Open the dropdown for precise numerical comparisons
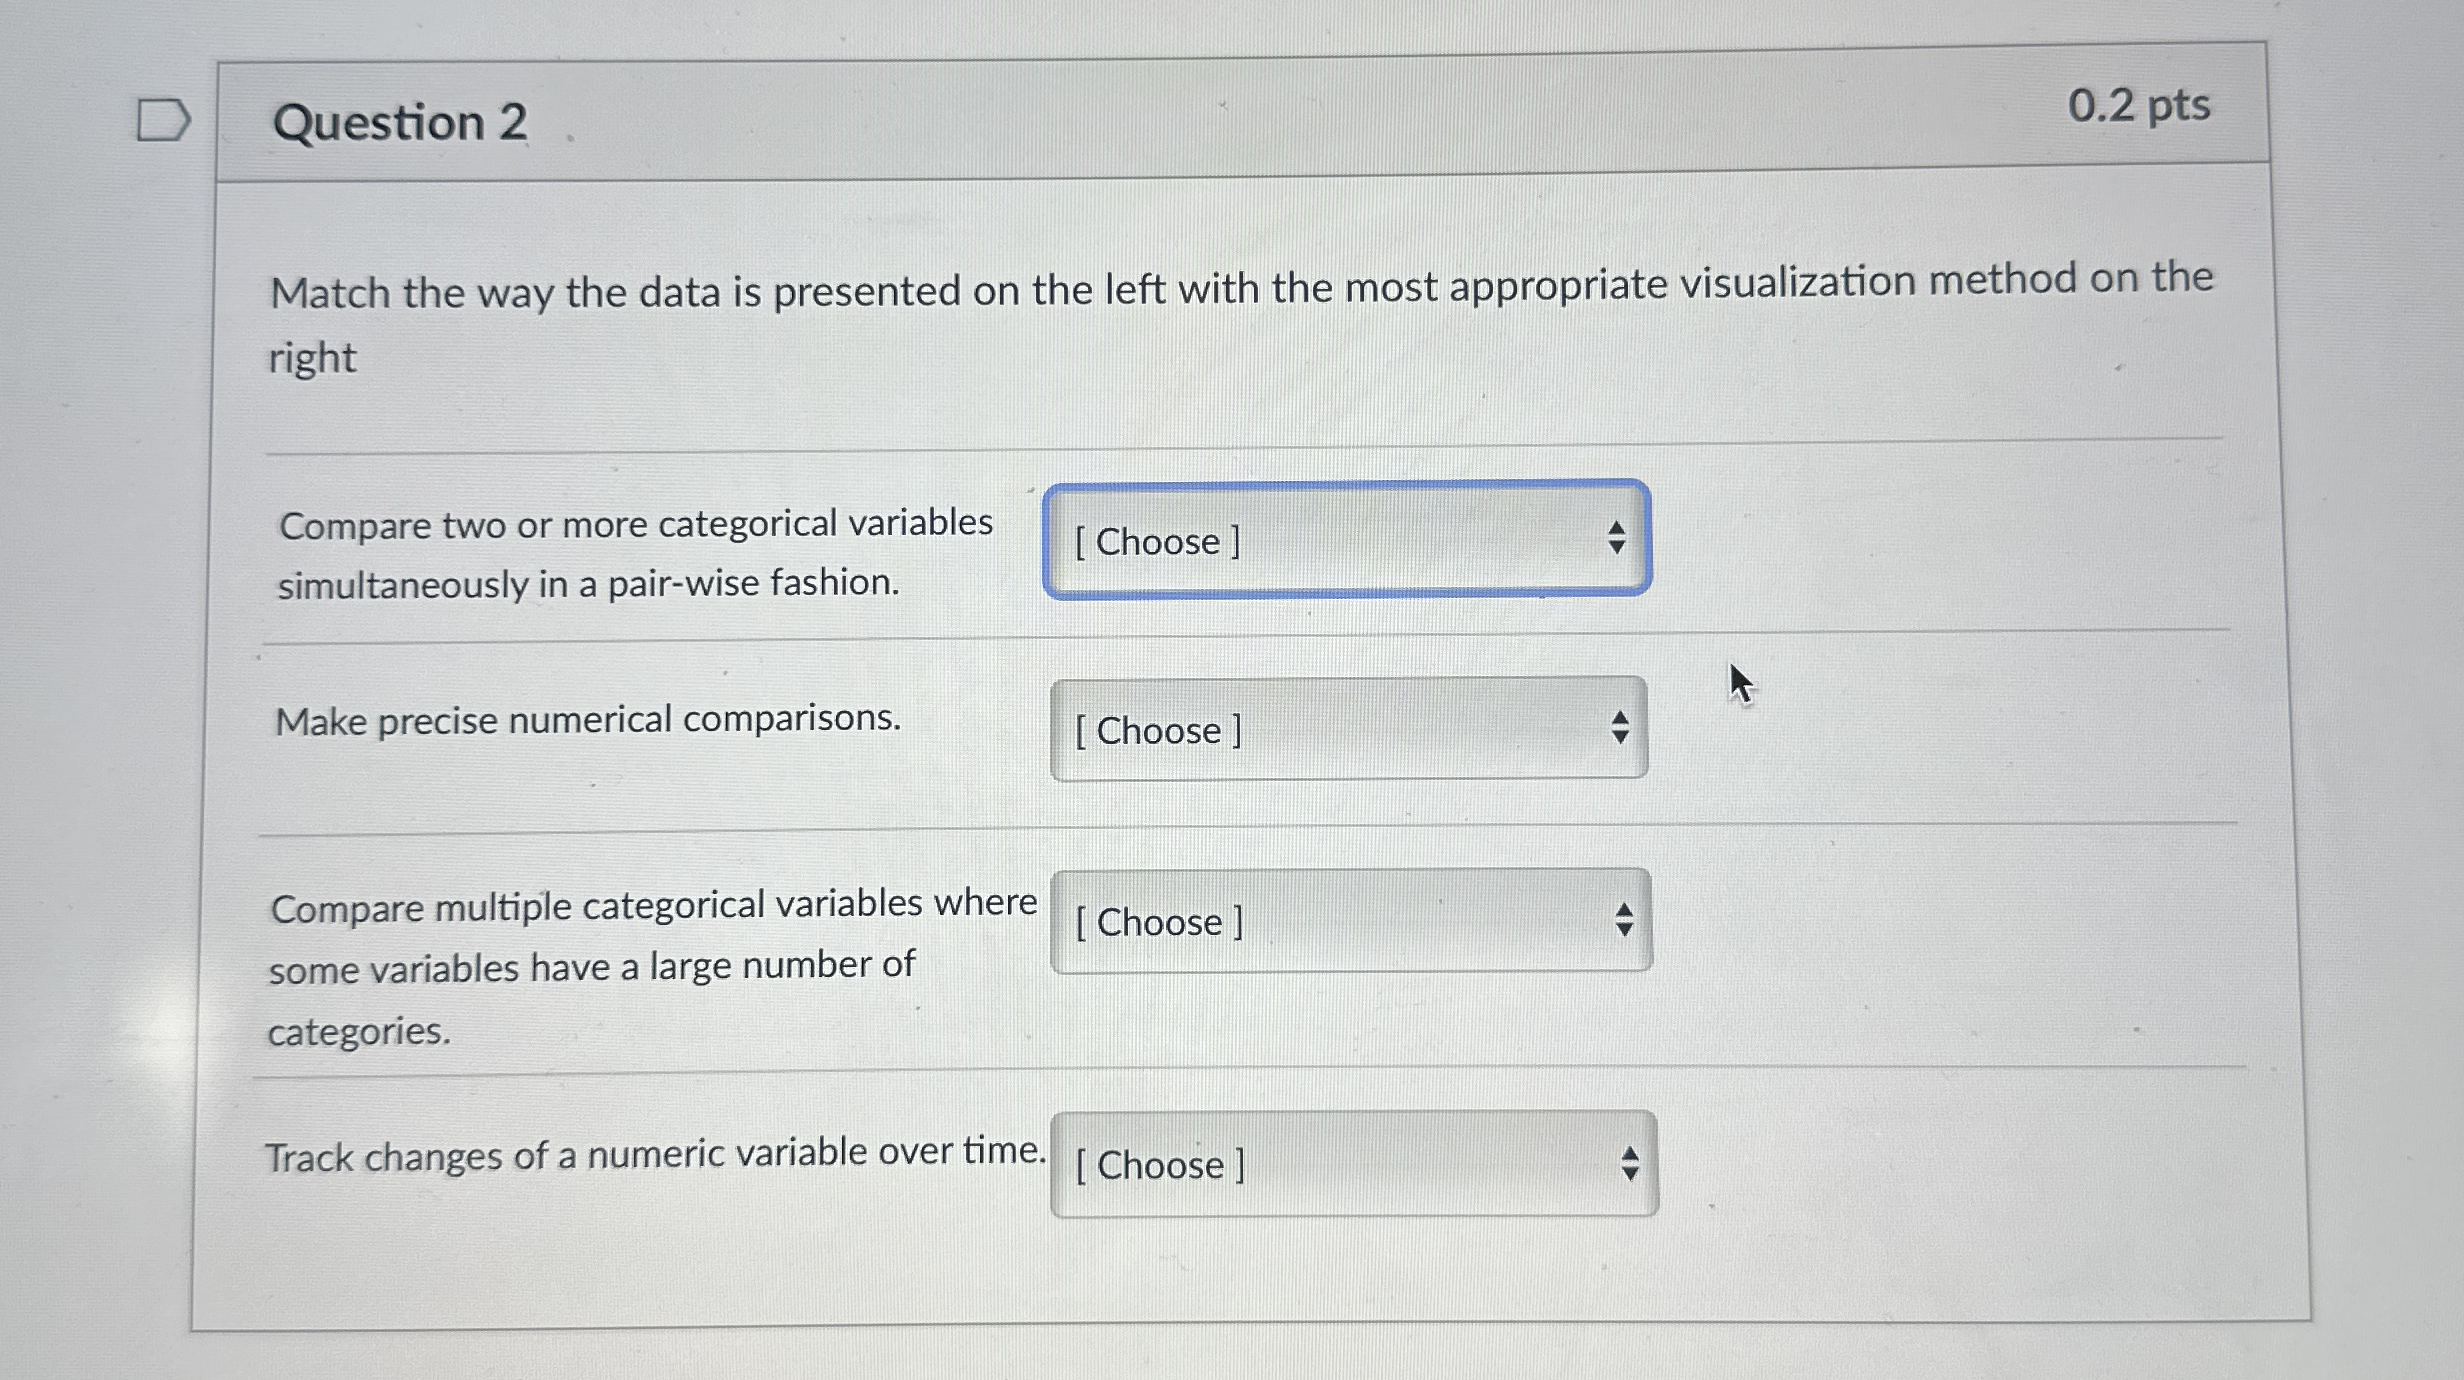The width and height of the screenshot is (2464, 1380). 1350,732
